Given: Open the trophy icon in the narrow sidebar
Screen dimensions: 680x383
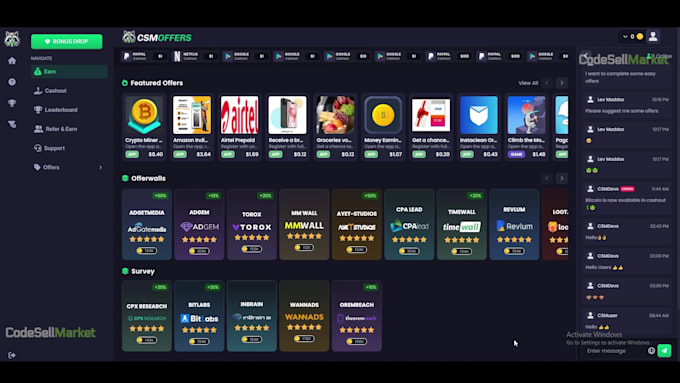Looking at the screenshot, I should [x=12, y=103].
